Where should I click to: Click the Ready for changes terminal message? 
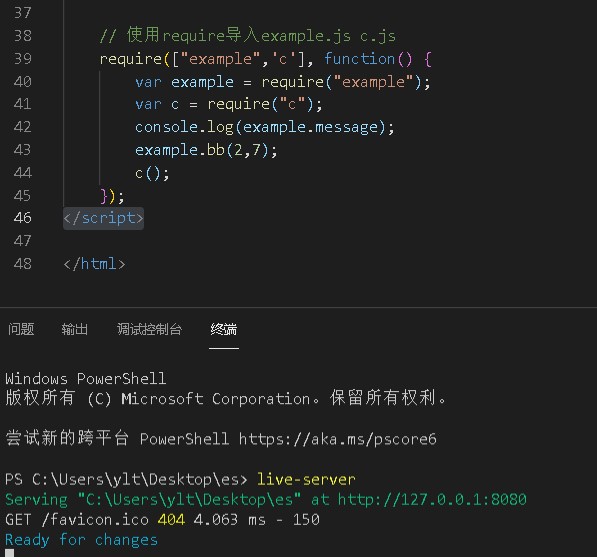pyautogui.click(x=81, y=540)
